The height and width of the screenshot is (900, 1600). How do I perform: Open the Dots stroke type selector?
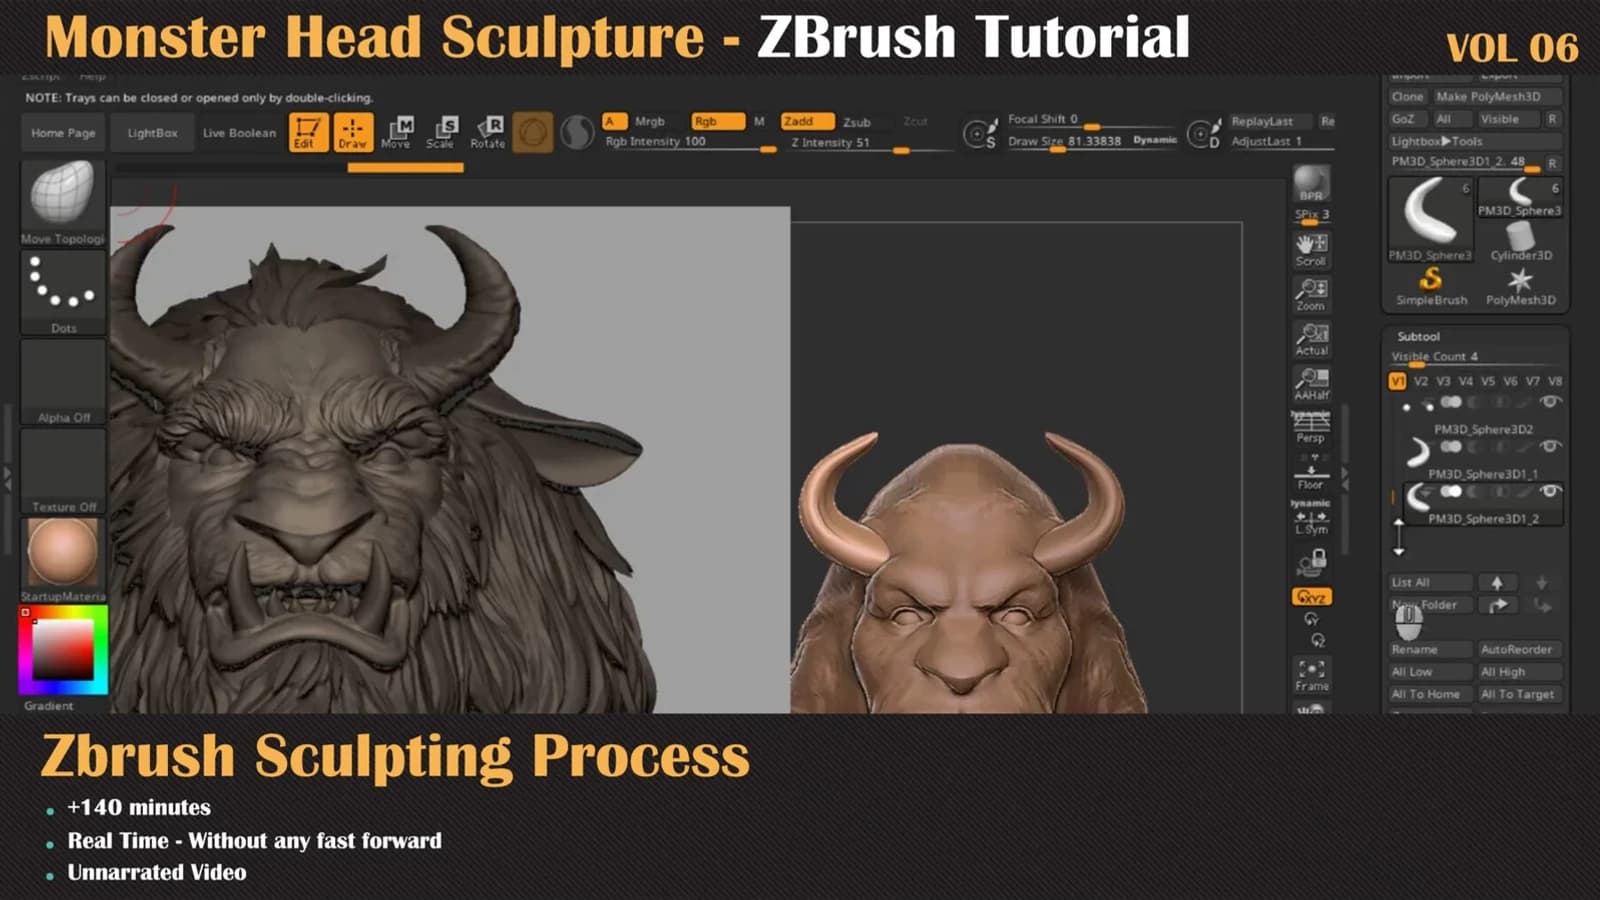point(63,292)
